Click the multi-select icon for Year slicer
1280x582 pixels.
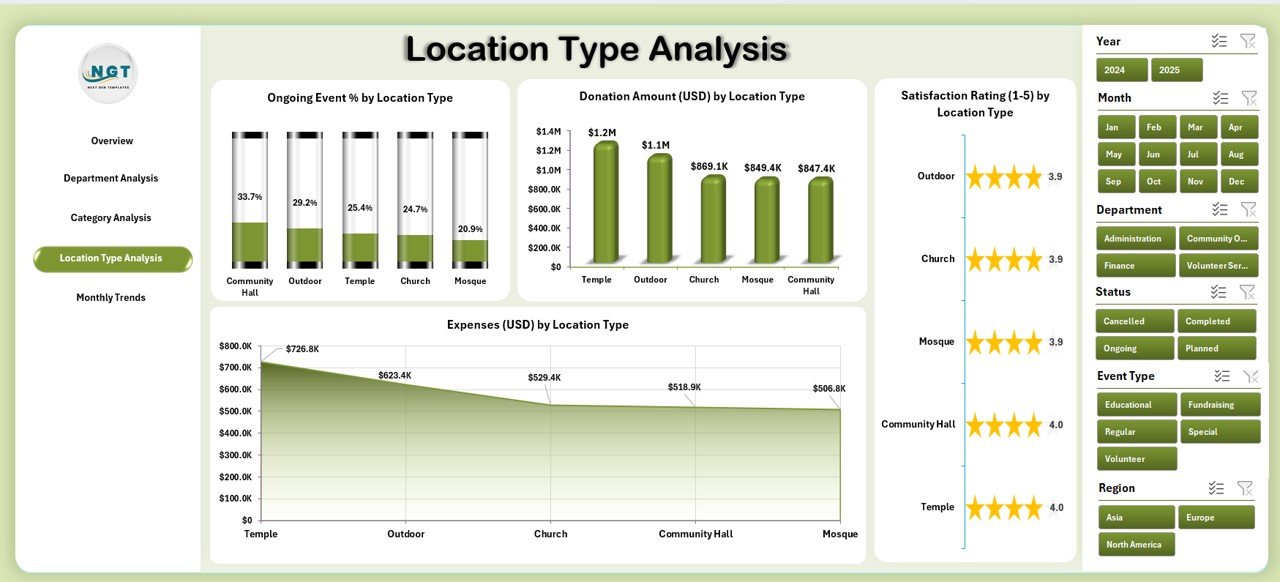click(1218, 41)
